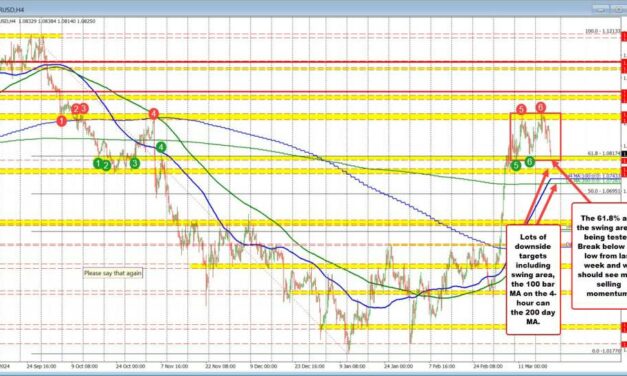Click the USD.H4 chart window title
Screen dimensions: 627x376
[x=12, y=10]
